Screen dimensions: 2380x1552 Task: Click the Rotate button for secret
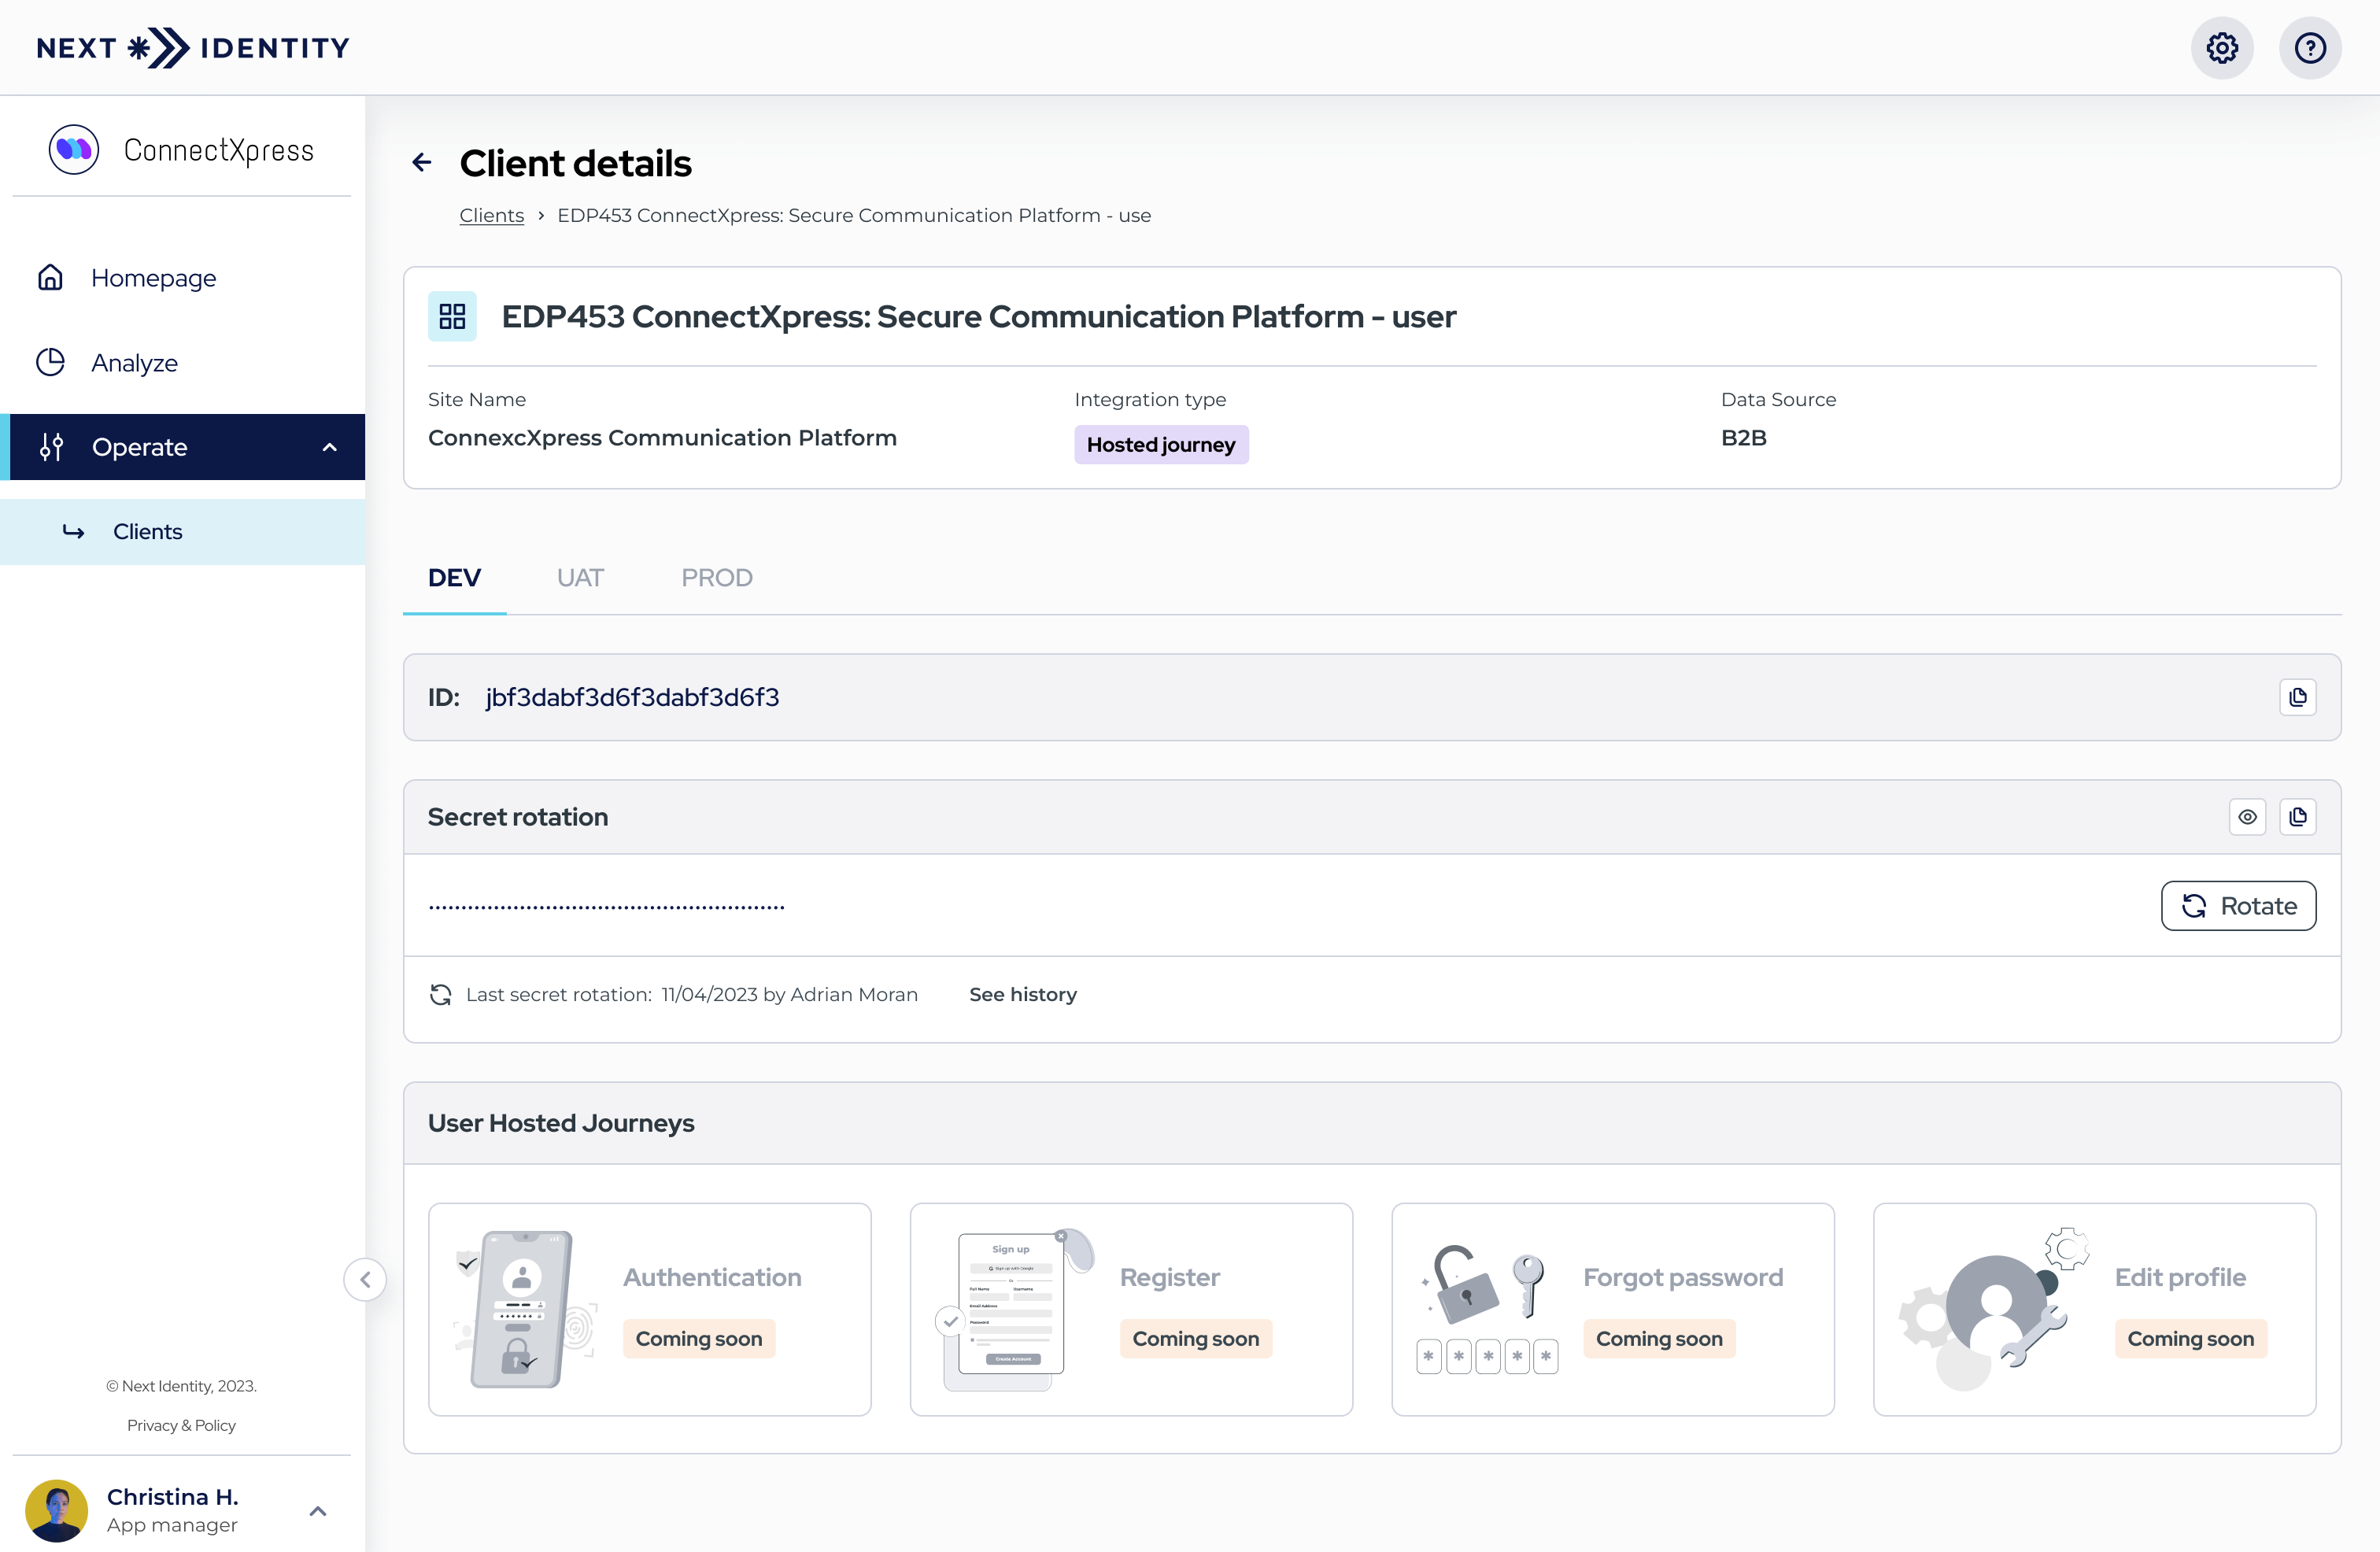click(2239, 903)
